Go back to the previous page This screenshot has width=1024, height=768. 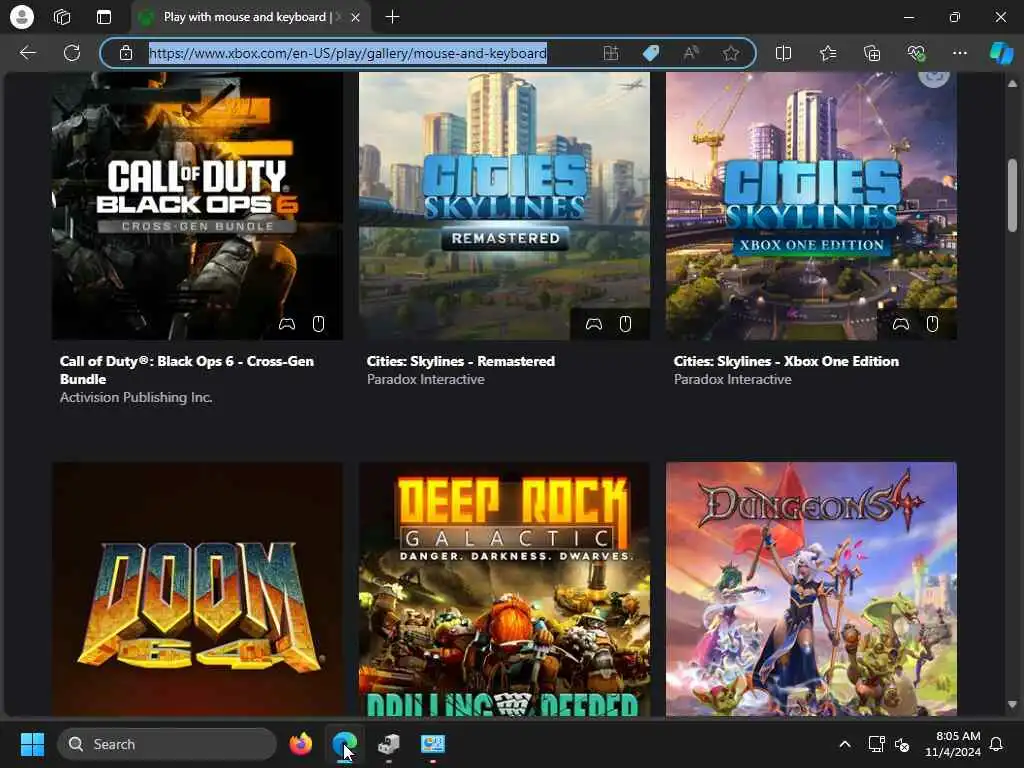[x=27, y=53]
